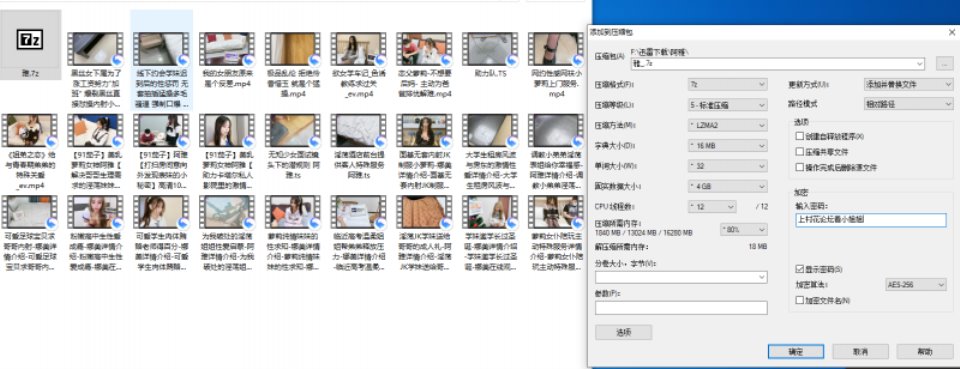Image resolution: width=960 pixels, height=369 pixels.
Task: Enable the 加密文件名 checkbox
Action: coord(799,300)
